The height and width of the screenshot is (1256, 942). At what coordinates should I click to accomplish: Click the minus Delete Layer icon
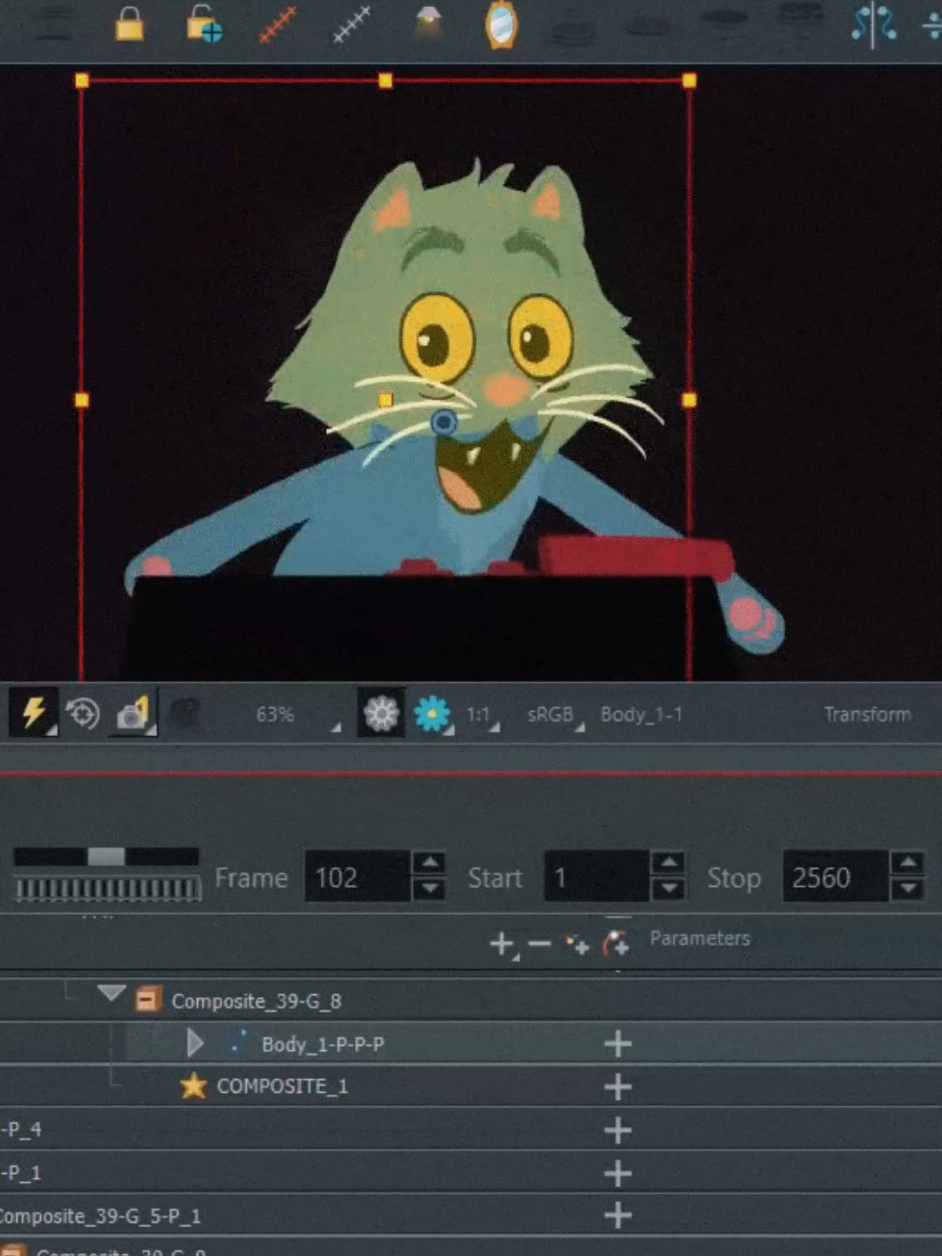pyautogui.click(x=540, y=943)
